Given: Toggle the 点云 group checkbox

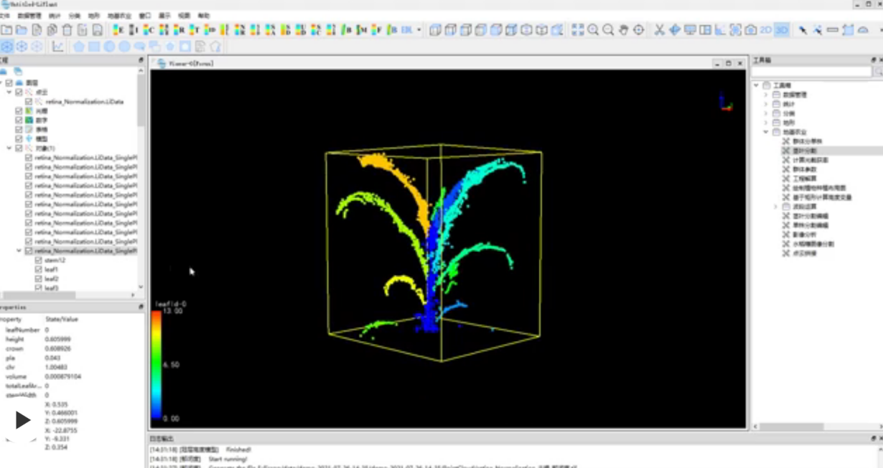Looking at the screenshot, I should 19,92.
